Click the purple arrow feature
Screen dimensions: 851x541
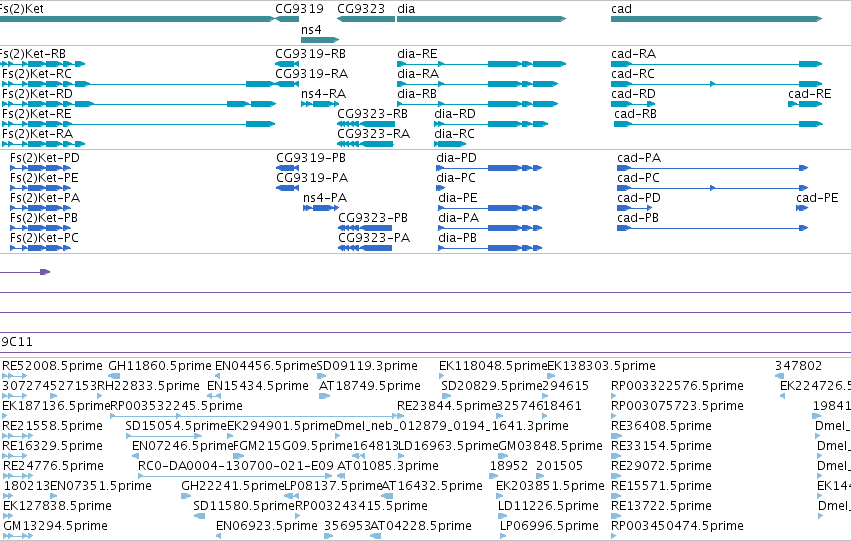(25, 272)
